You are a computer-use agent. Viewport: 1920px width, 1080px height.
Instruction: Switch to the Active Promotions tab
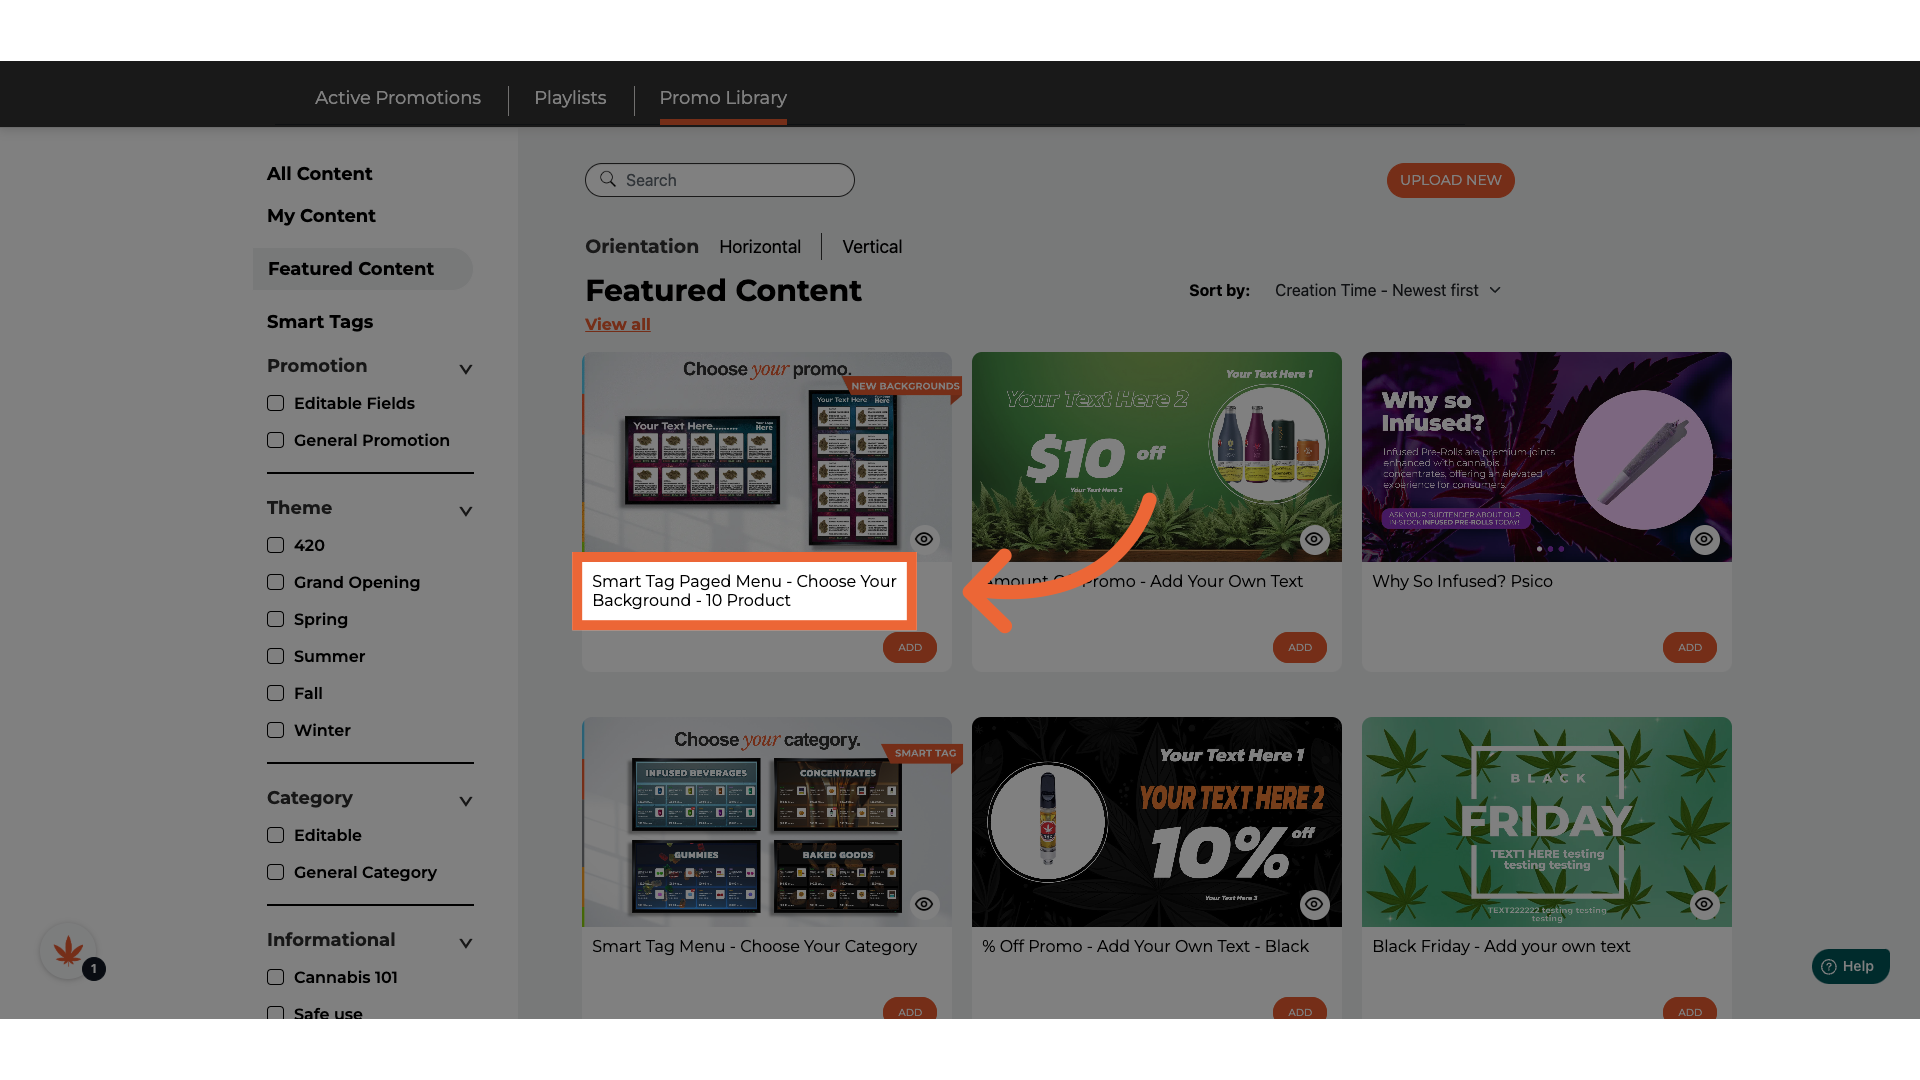click(398, 98)
